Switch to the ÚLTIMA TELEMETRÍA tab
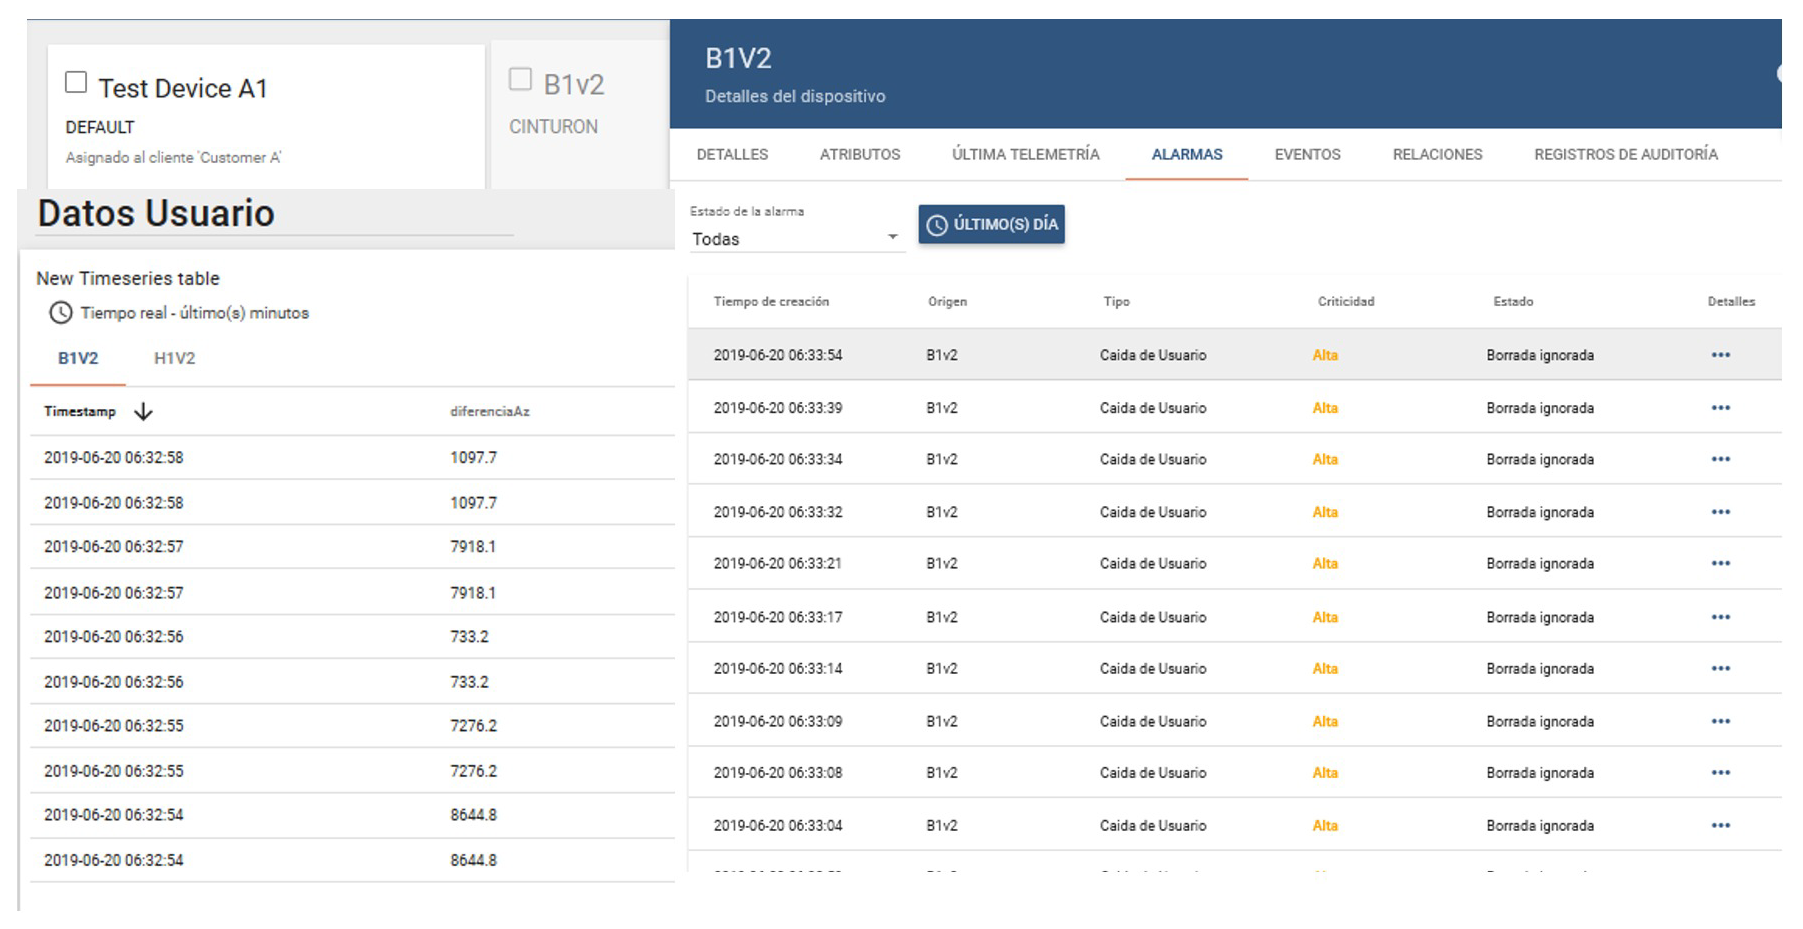This screenshot has width=1803, height=929. pos(1025,155)
